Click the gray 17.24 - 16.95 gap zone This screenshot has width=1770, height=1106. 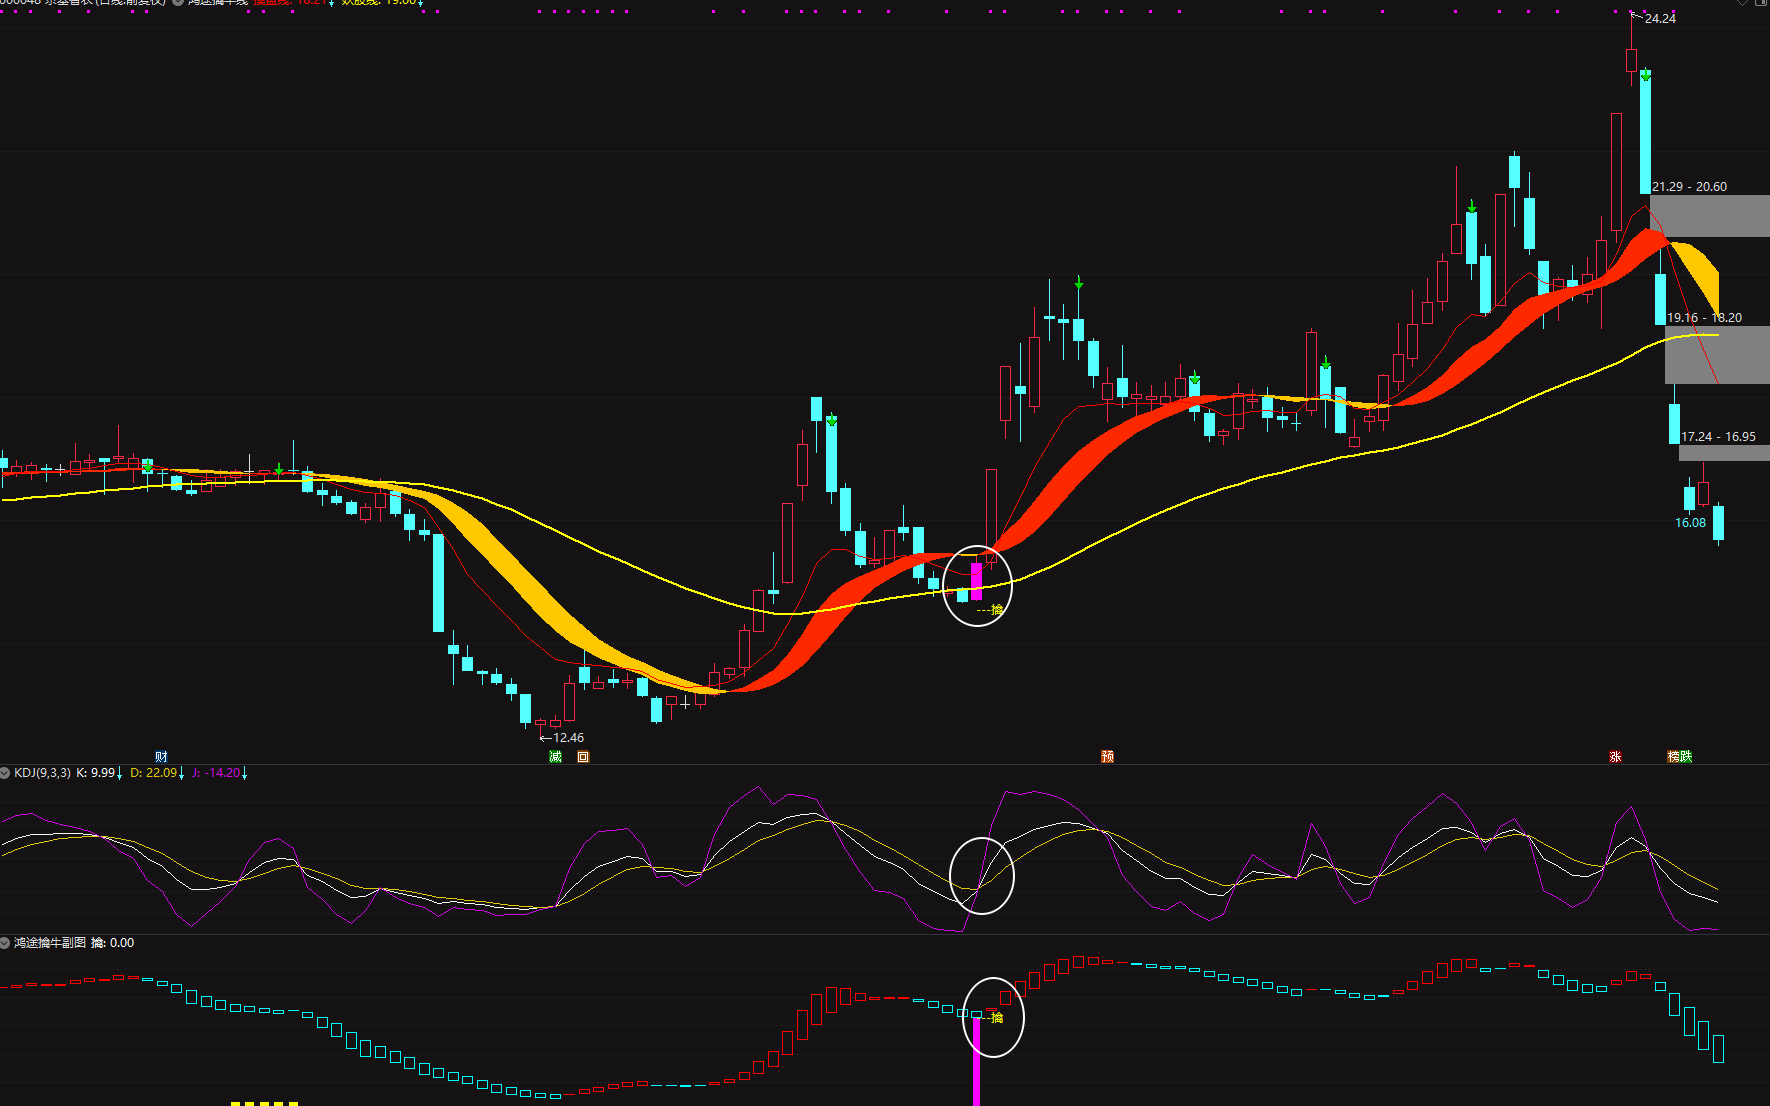[1724, 453]
